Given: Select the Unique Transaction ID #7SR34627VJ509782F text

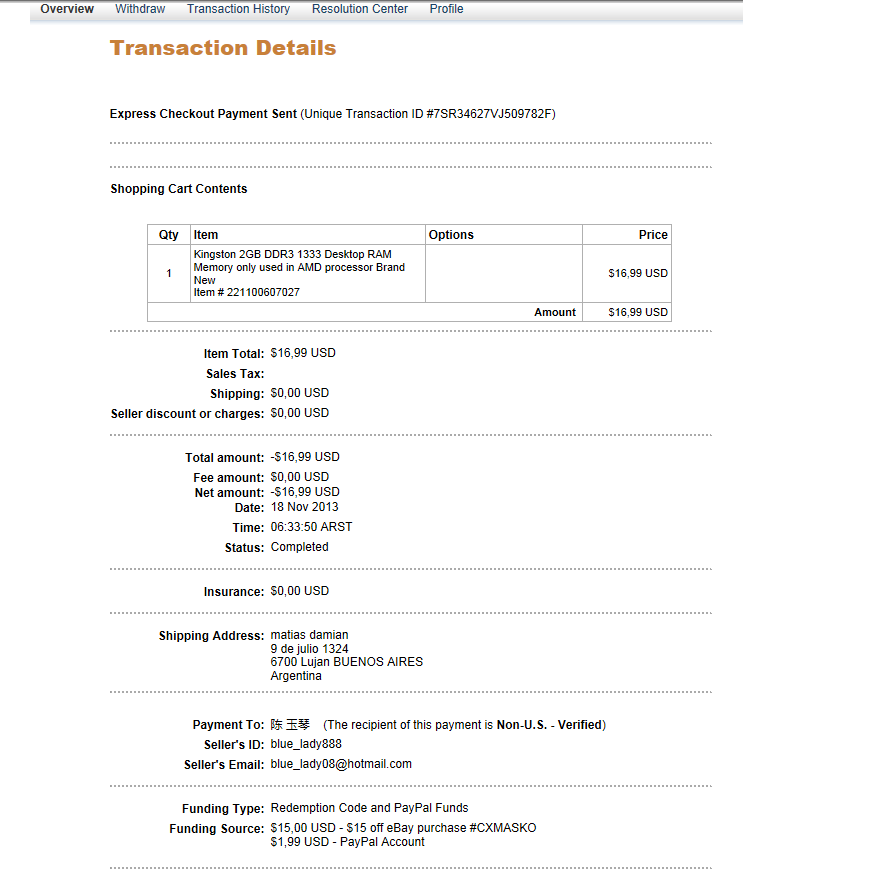Looking at the screenshot, I should point(428,114).
